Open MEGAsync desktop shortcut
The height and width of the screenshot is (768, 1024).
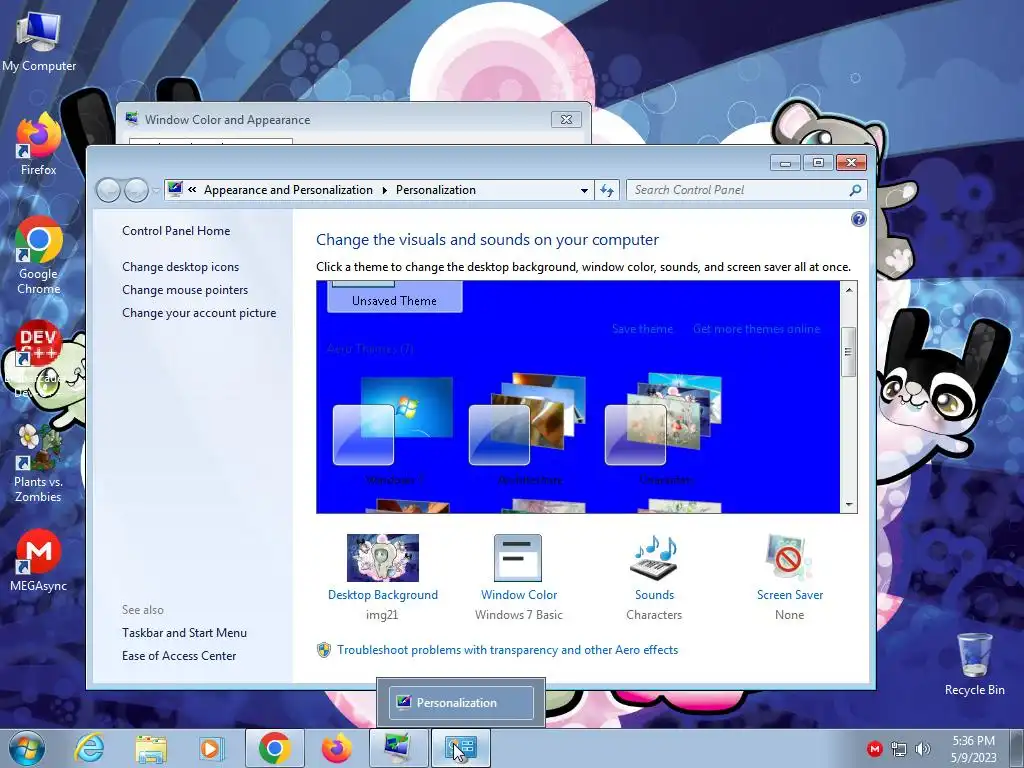pos(38,560)
